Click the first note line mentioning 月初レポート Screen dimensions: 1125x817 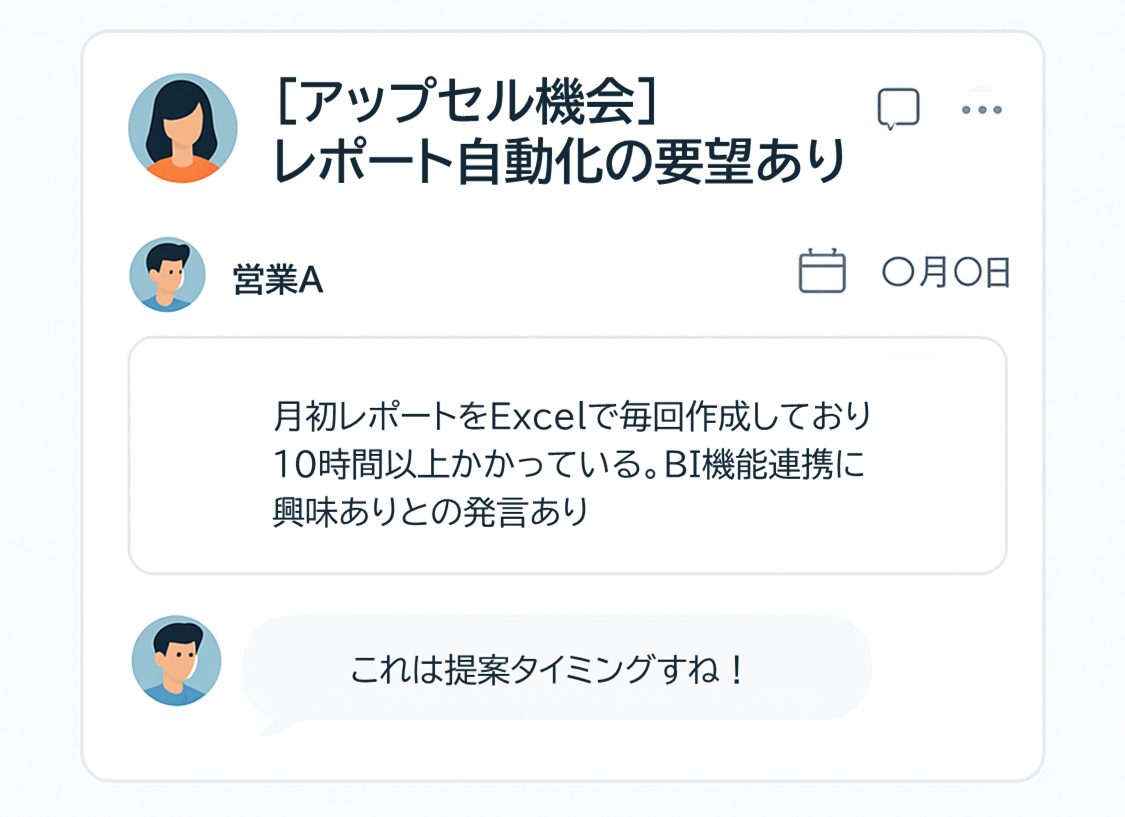point(572,413)
